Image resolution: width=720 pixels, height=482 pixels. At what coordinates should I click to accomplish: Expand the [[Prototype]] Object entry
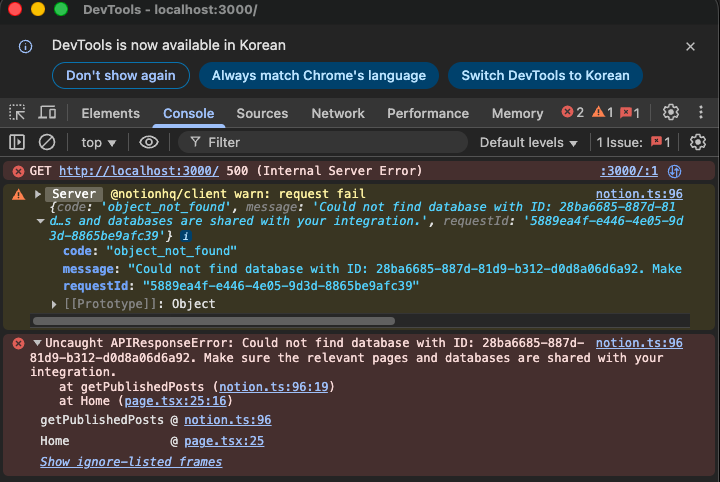click(55, 304)
